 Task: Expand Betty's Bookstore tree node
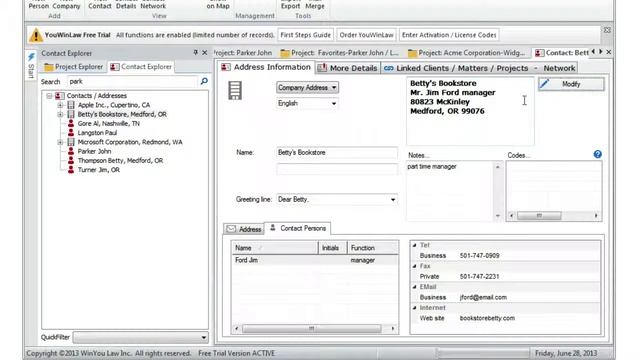60,114
